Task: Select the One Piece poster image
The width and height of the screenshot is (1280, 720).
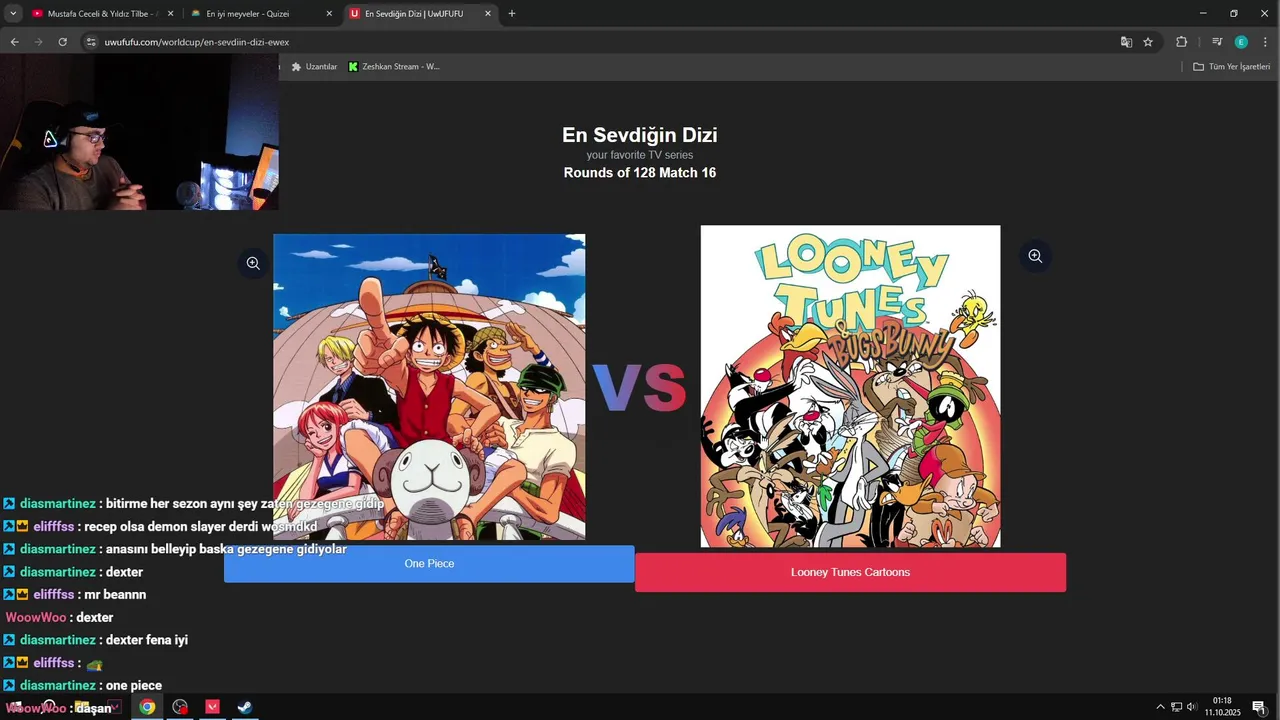Action: coord(429,387)
